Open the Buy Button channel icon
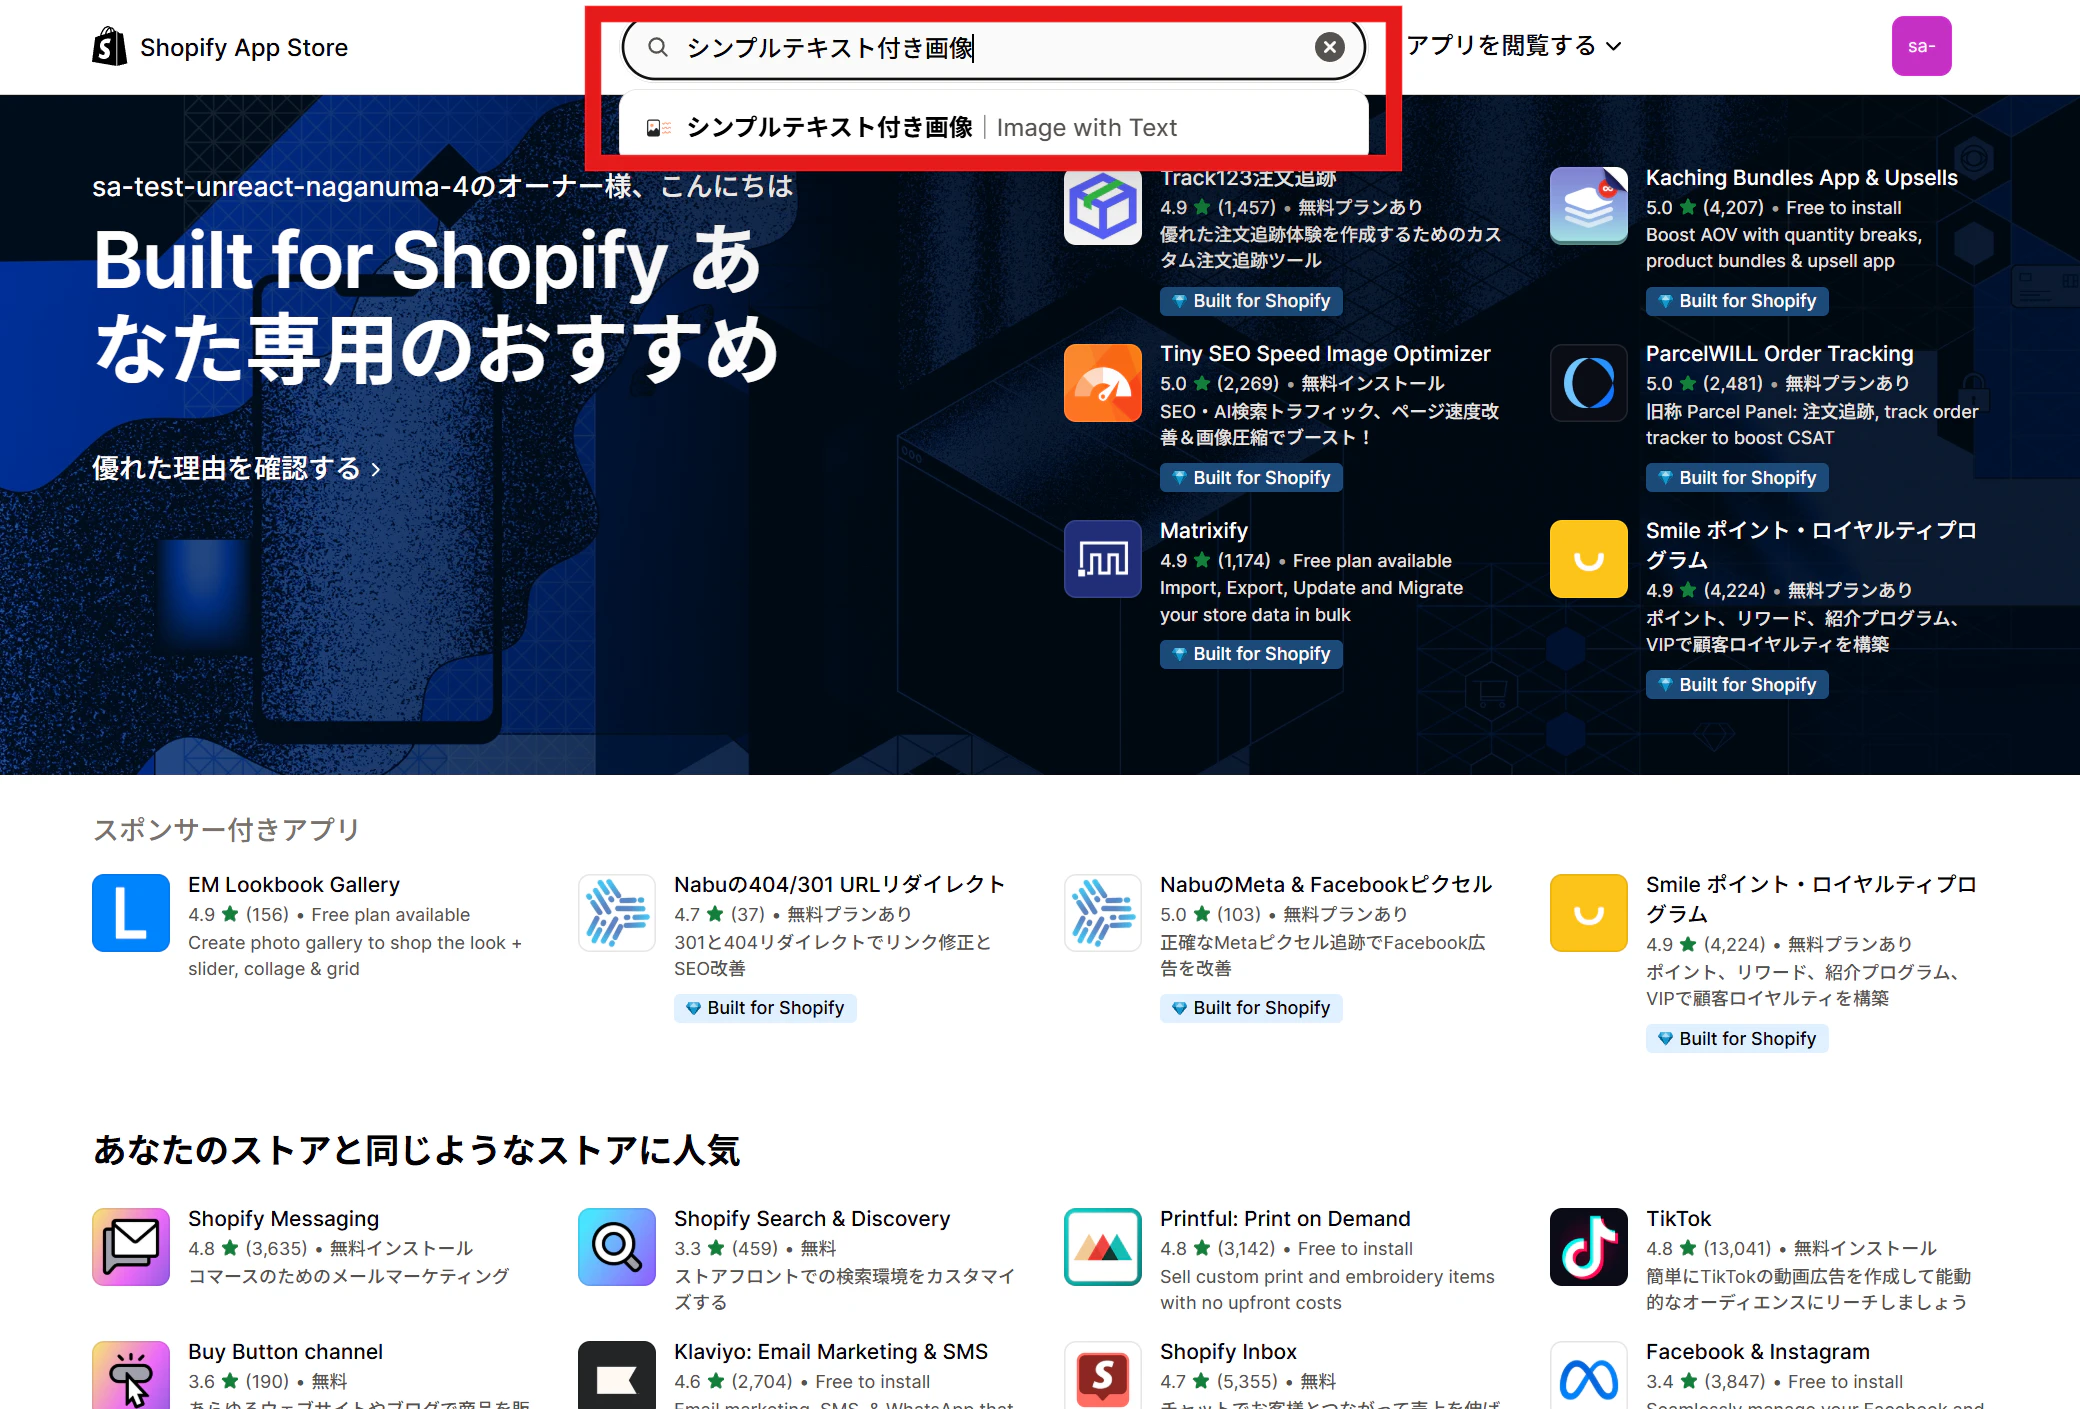 click(x=131, y=1375)
